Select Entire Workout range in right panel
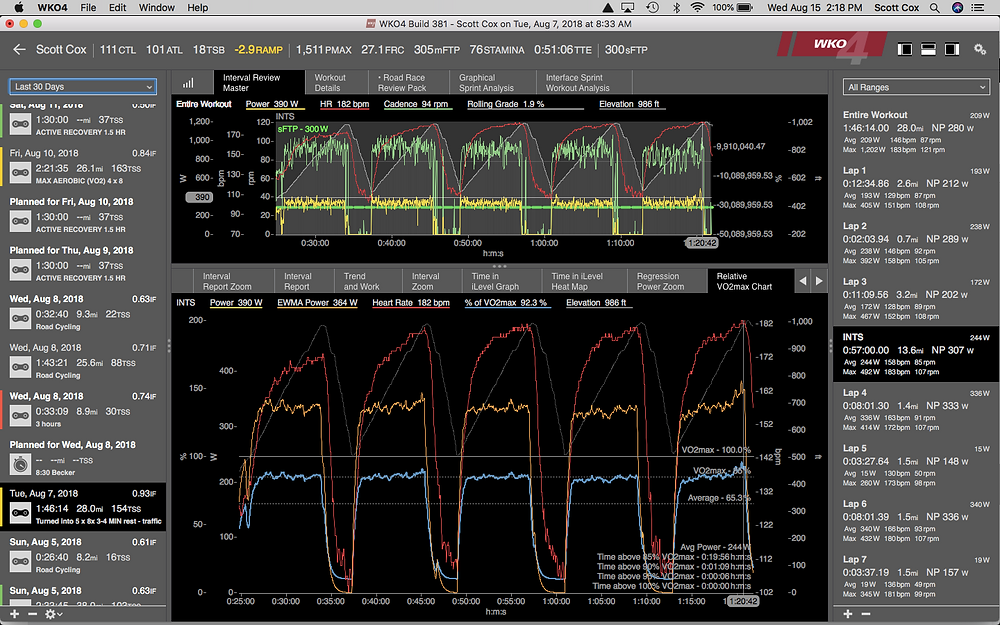Image resolution: width=1000 pixels, height=625 pixels. pyautogui.click(x=916, y=132)
